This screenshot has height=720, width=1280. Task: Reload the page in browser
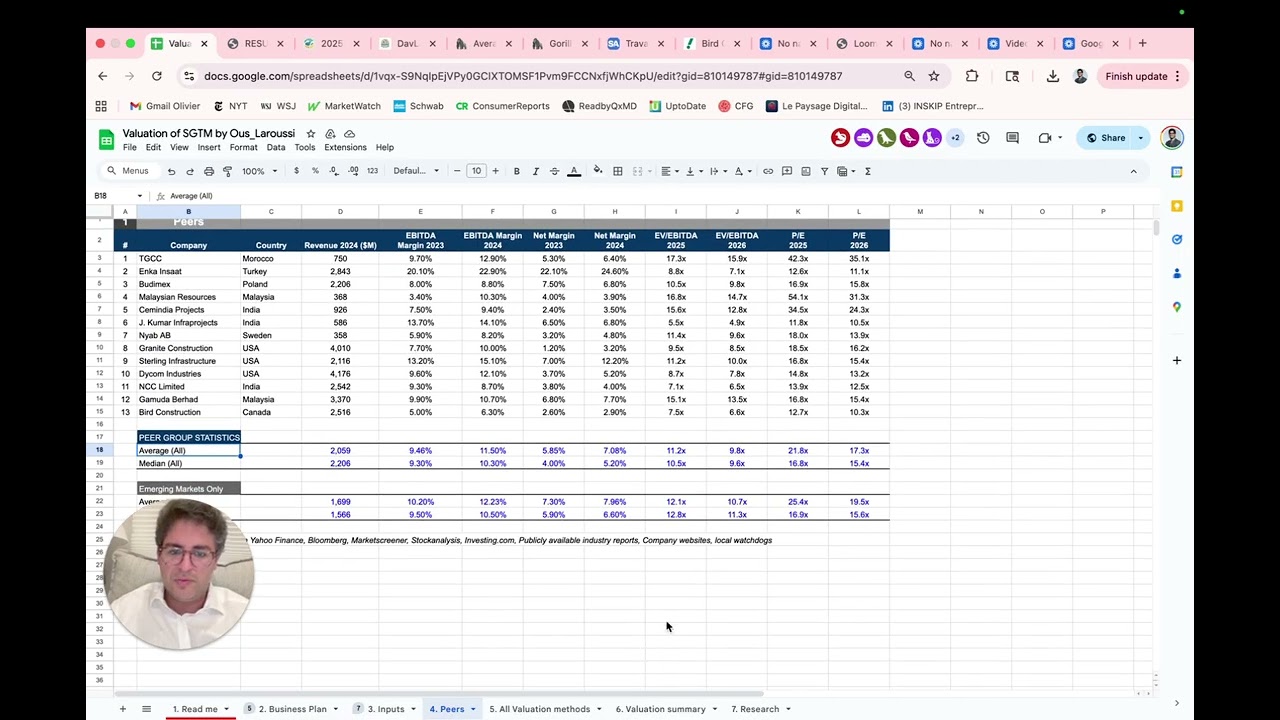pos(156,76)
